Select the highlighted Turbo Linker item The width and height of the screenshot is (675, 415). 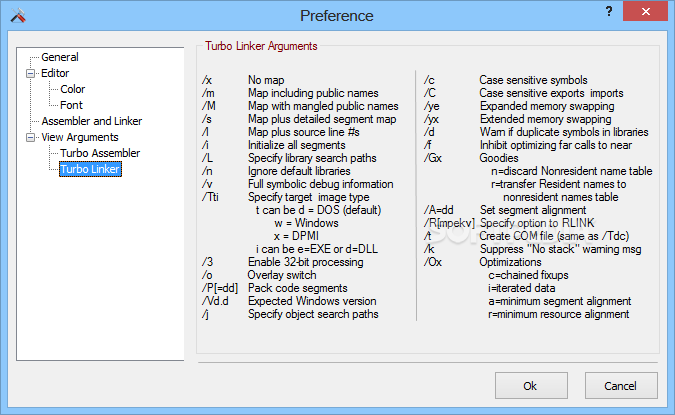tap(90, 169)
